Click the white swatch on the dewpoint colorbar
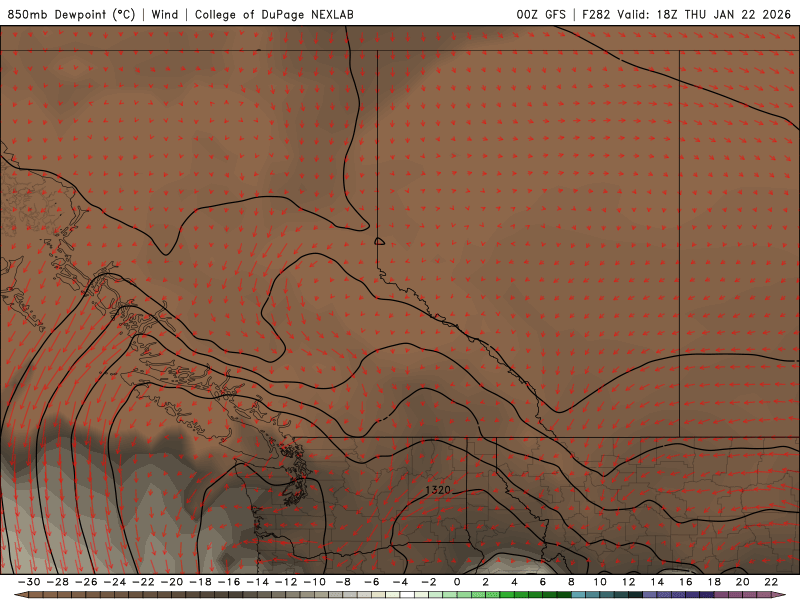 (407, 595)
